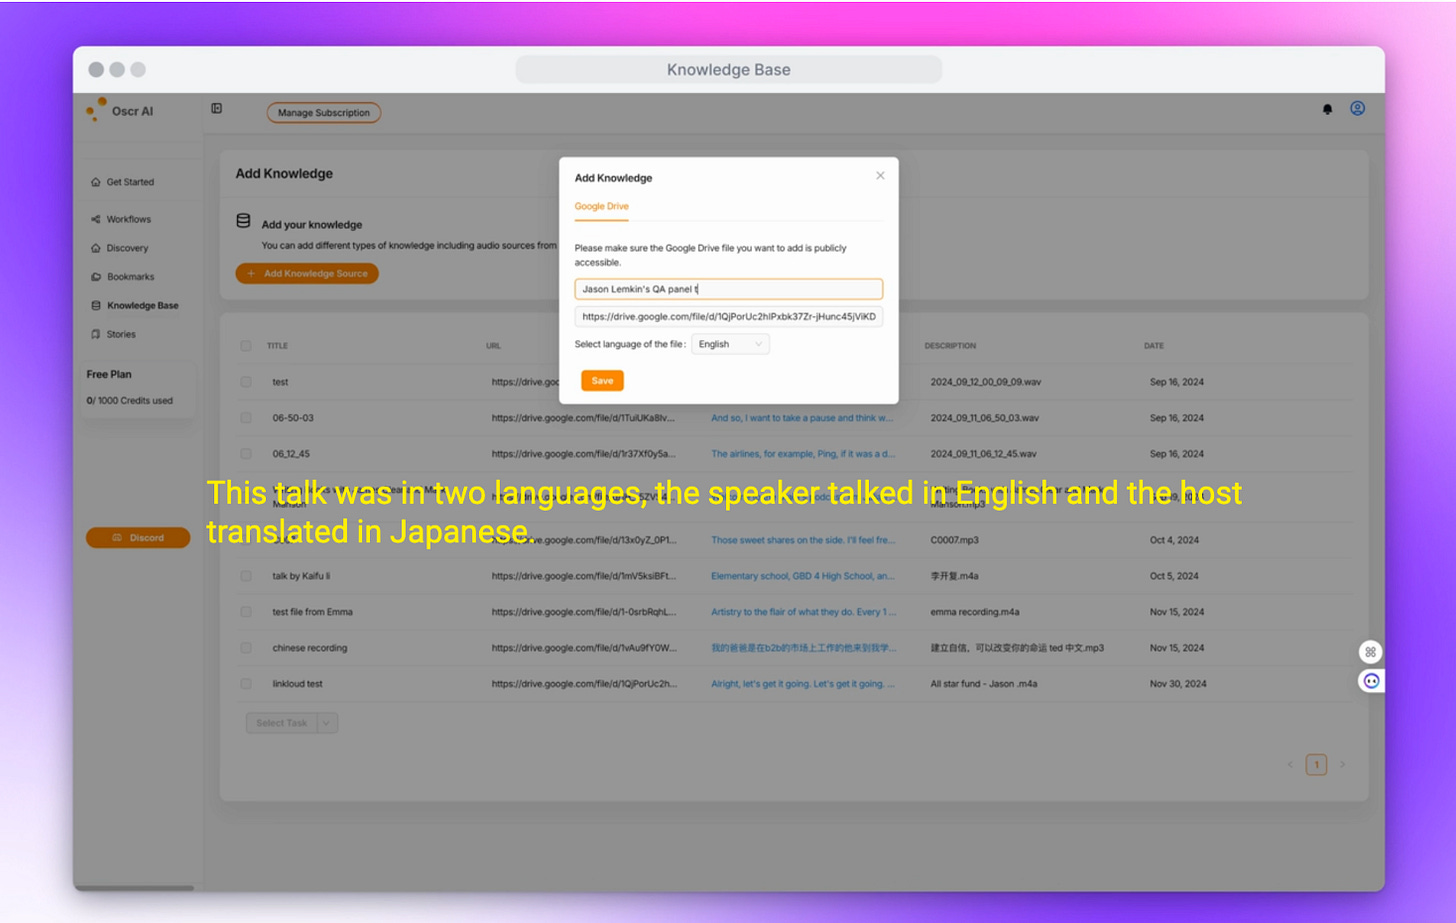Viewport: 1456px width, 923px height.
Task: Check the box for row '06-50-03'
Action: click(246, 418)
